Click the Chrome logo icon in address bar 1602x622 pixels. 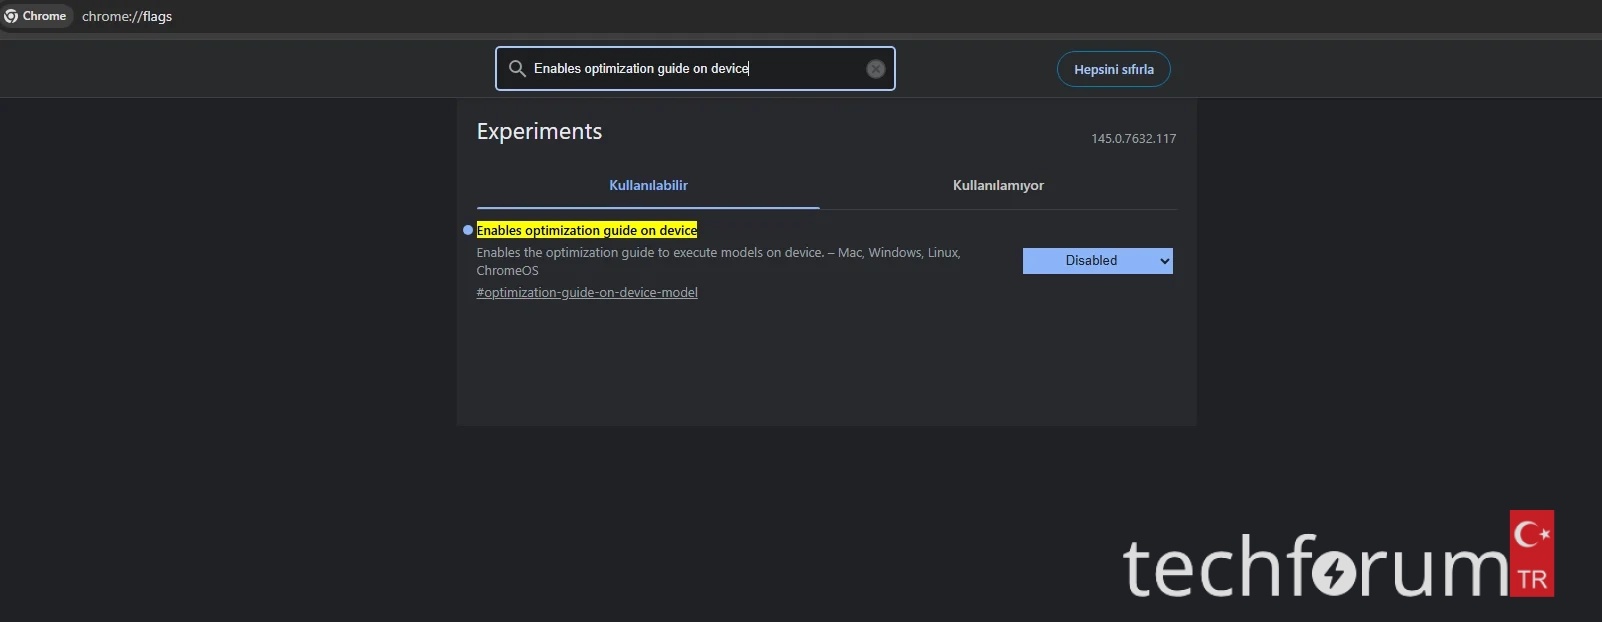coord(11,16)
